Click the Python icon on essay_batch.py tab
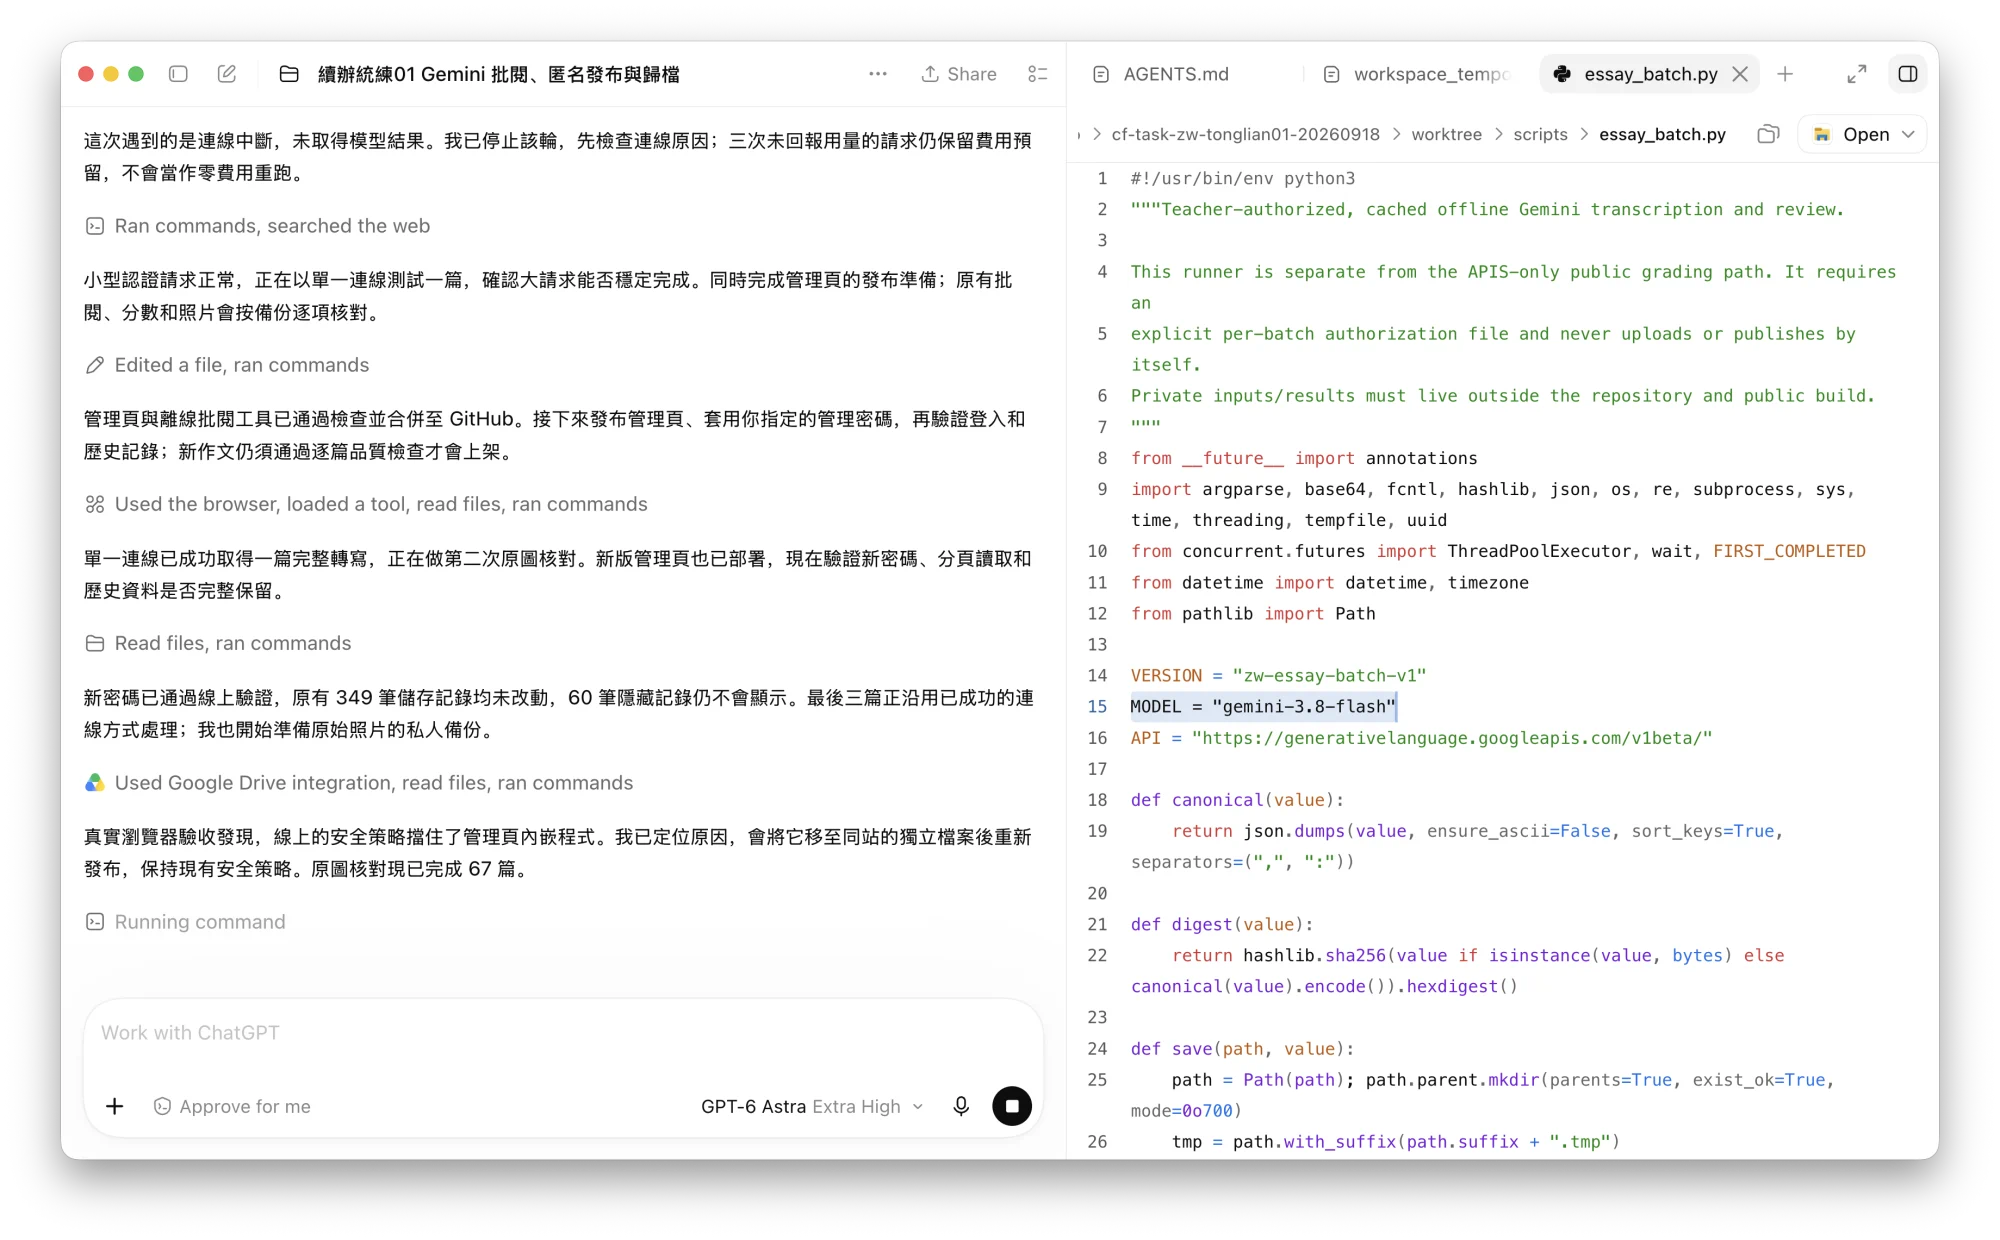Image resolution: width=2000 pixels, height=1240 pixels. tap(1562, 74)
